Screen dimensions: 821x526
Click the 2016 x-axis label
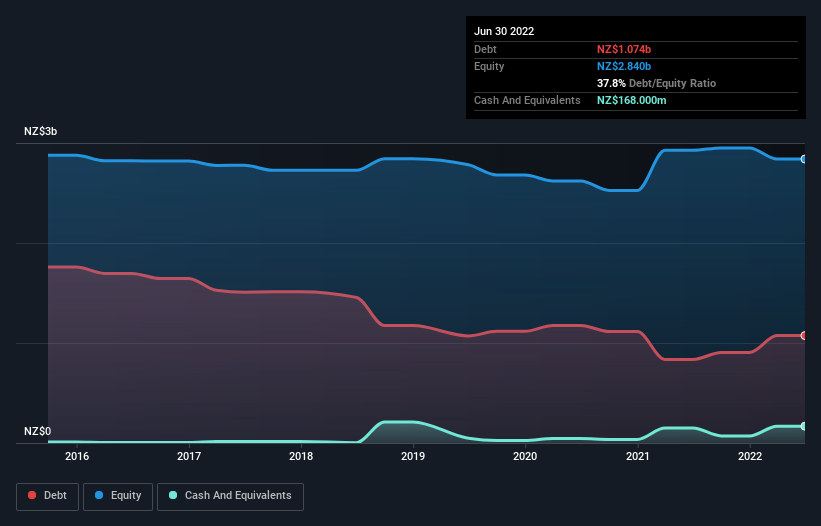point(77,456)
